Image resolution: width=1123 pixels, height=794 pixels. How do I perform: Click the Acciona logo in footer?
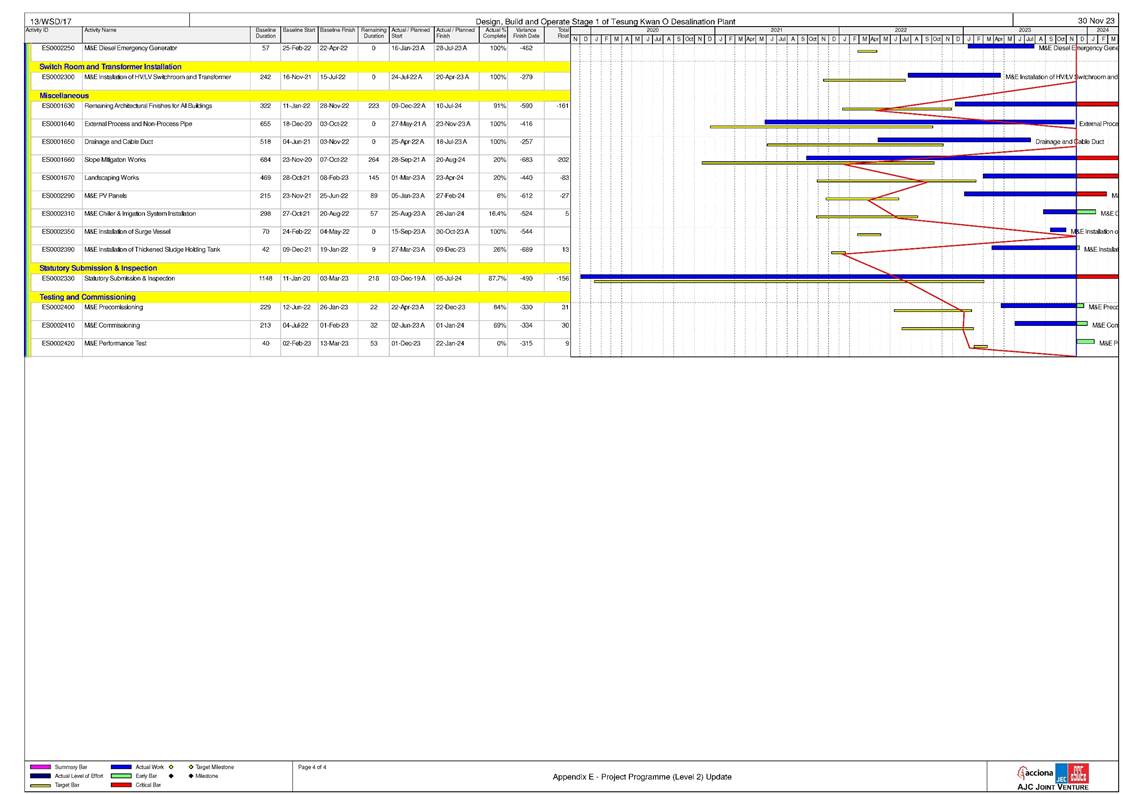[1038, 772]
